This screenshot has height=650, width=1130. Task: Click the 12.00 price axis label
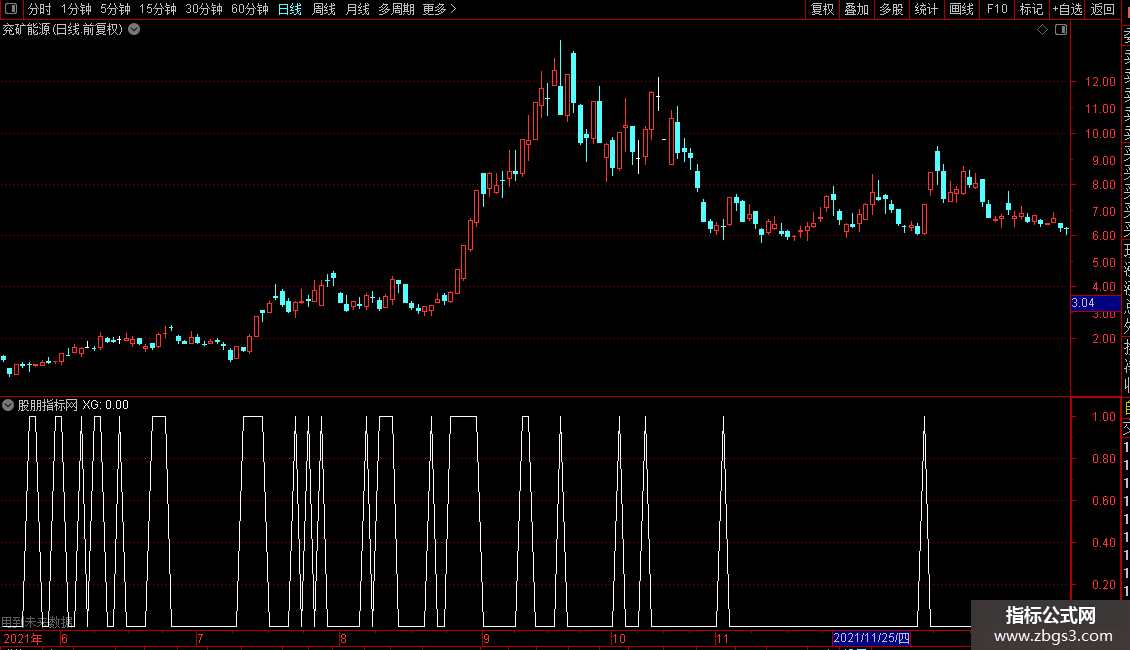1100,82
